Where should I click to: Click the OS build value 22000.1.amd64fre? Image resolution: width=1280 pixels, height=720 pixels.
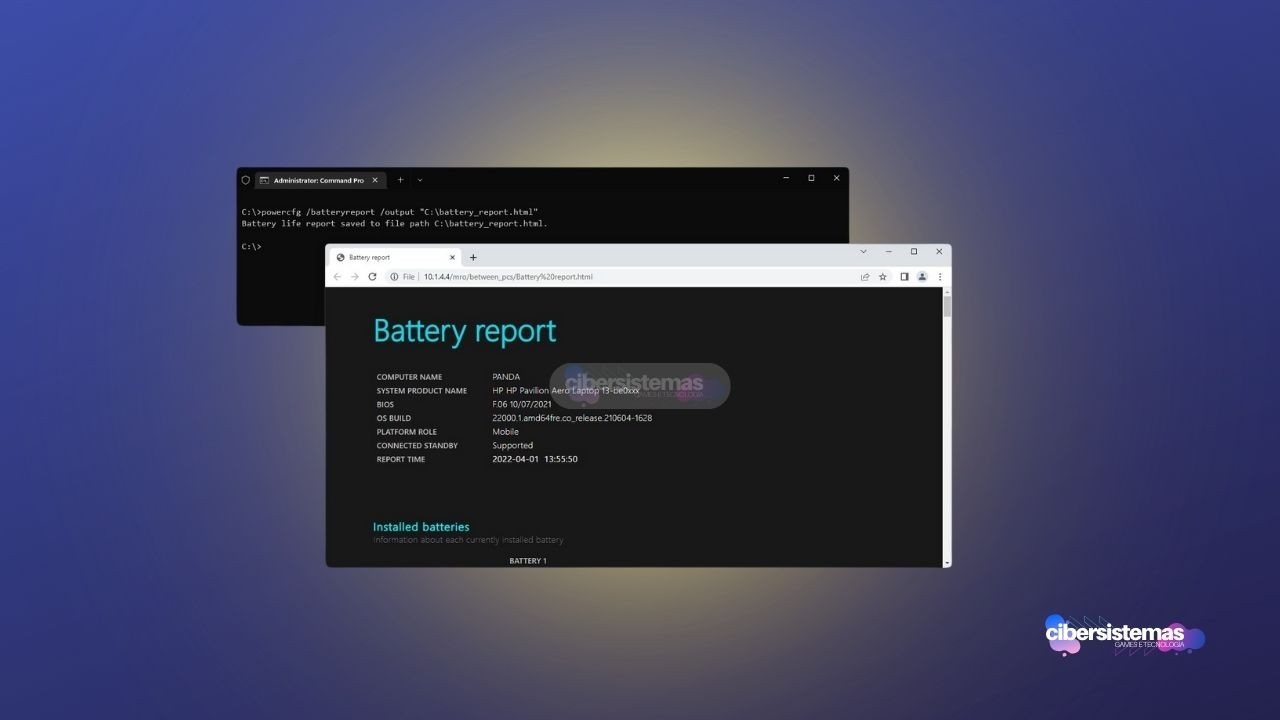[x=572, y=418]
